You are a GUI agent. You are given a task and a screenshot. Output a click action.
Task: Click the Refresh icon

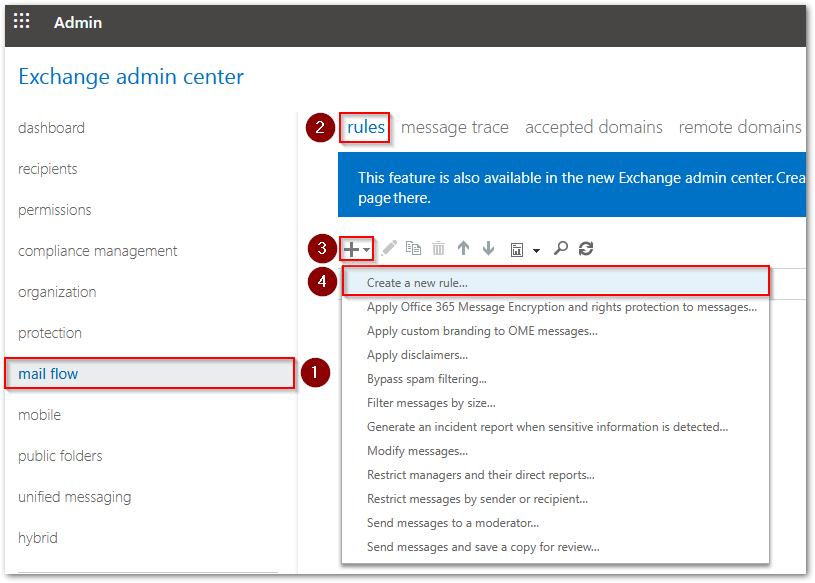click(585, 248)
